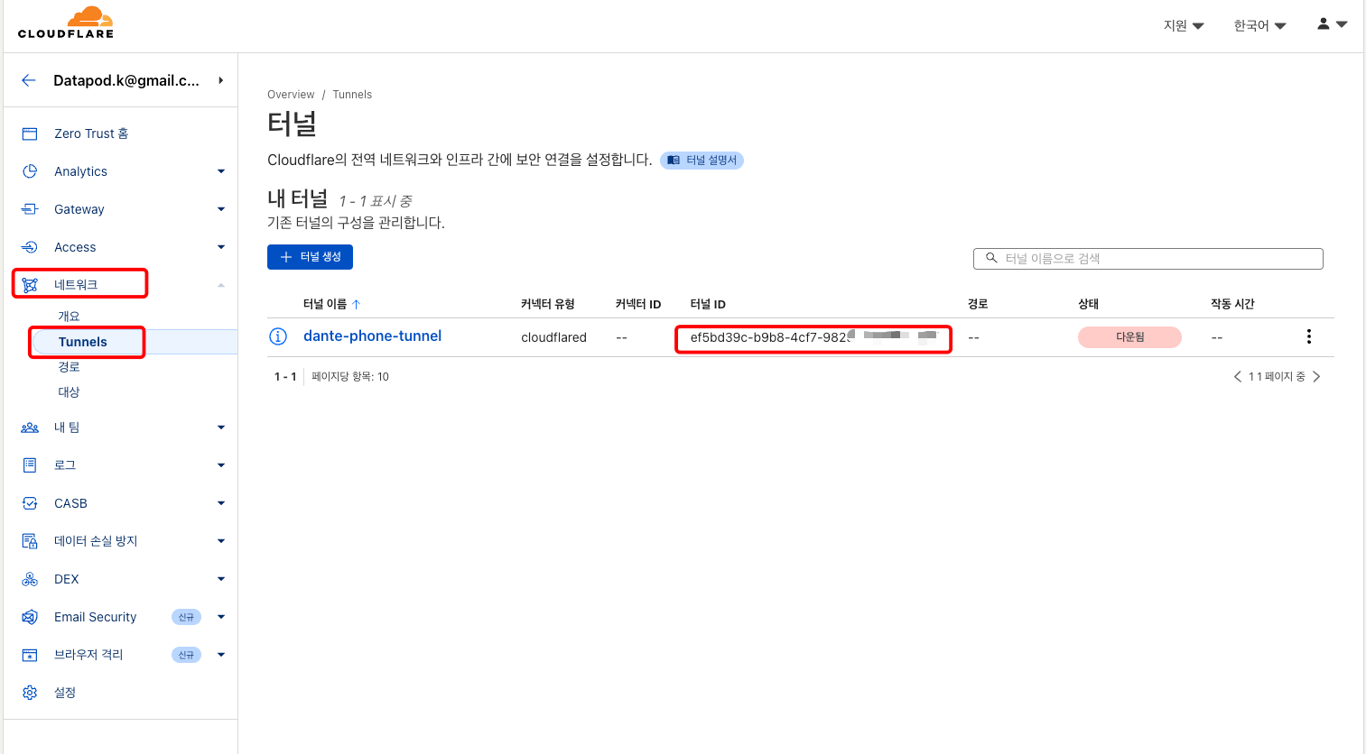Click the Zero Trust home icon
The width and height of the screenshot is (1366, 754).
tap(30, 133)
